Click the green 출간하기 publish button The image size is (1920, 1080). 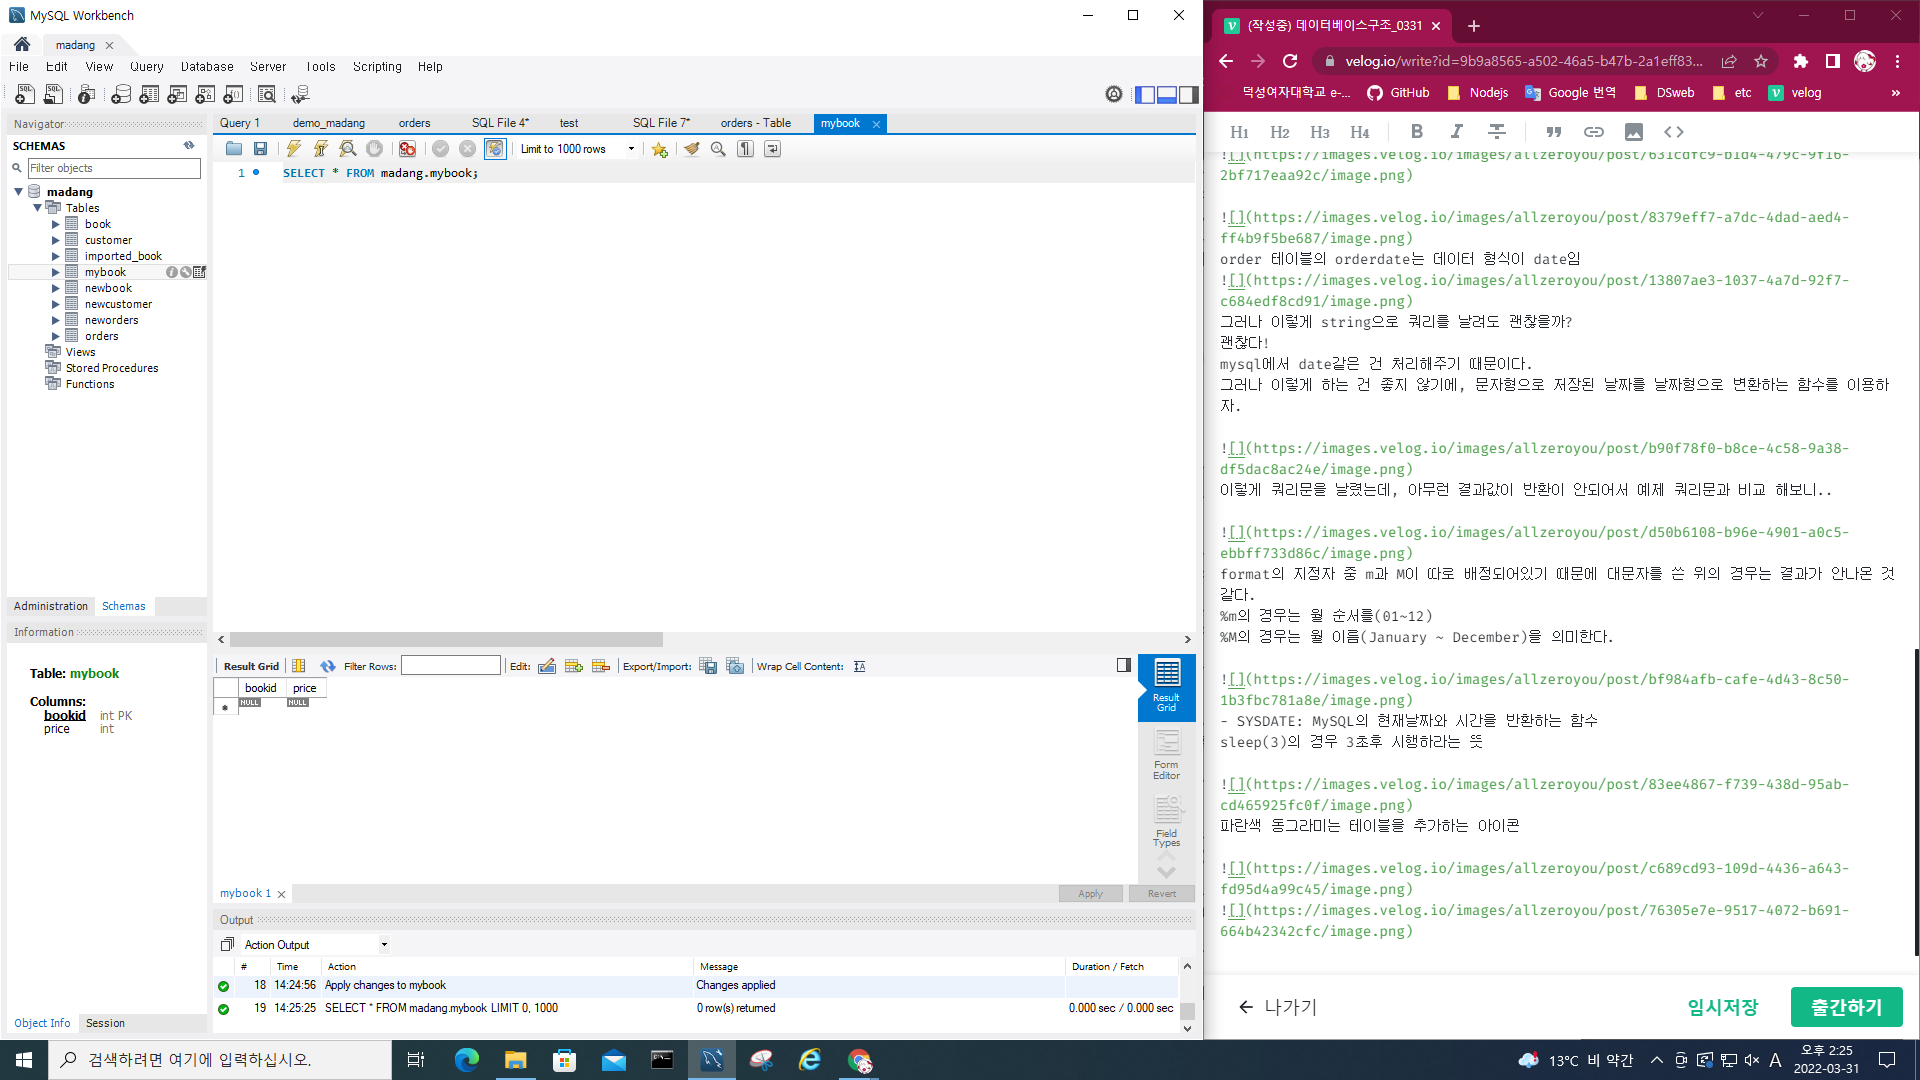1846,1007
